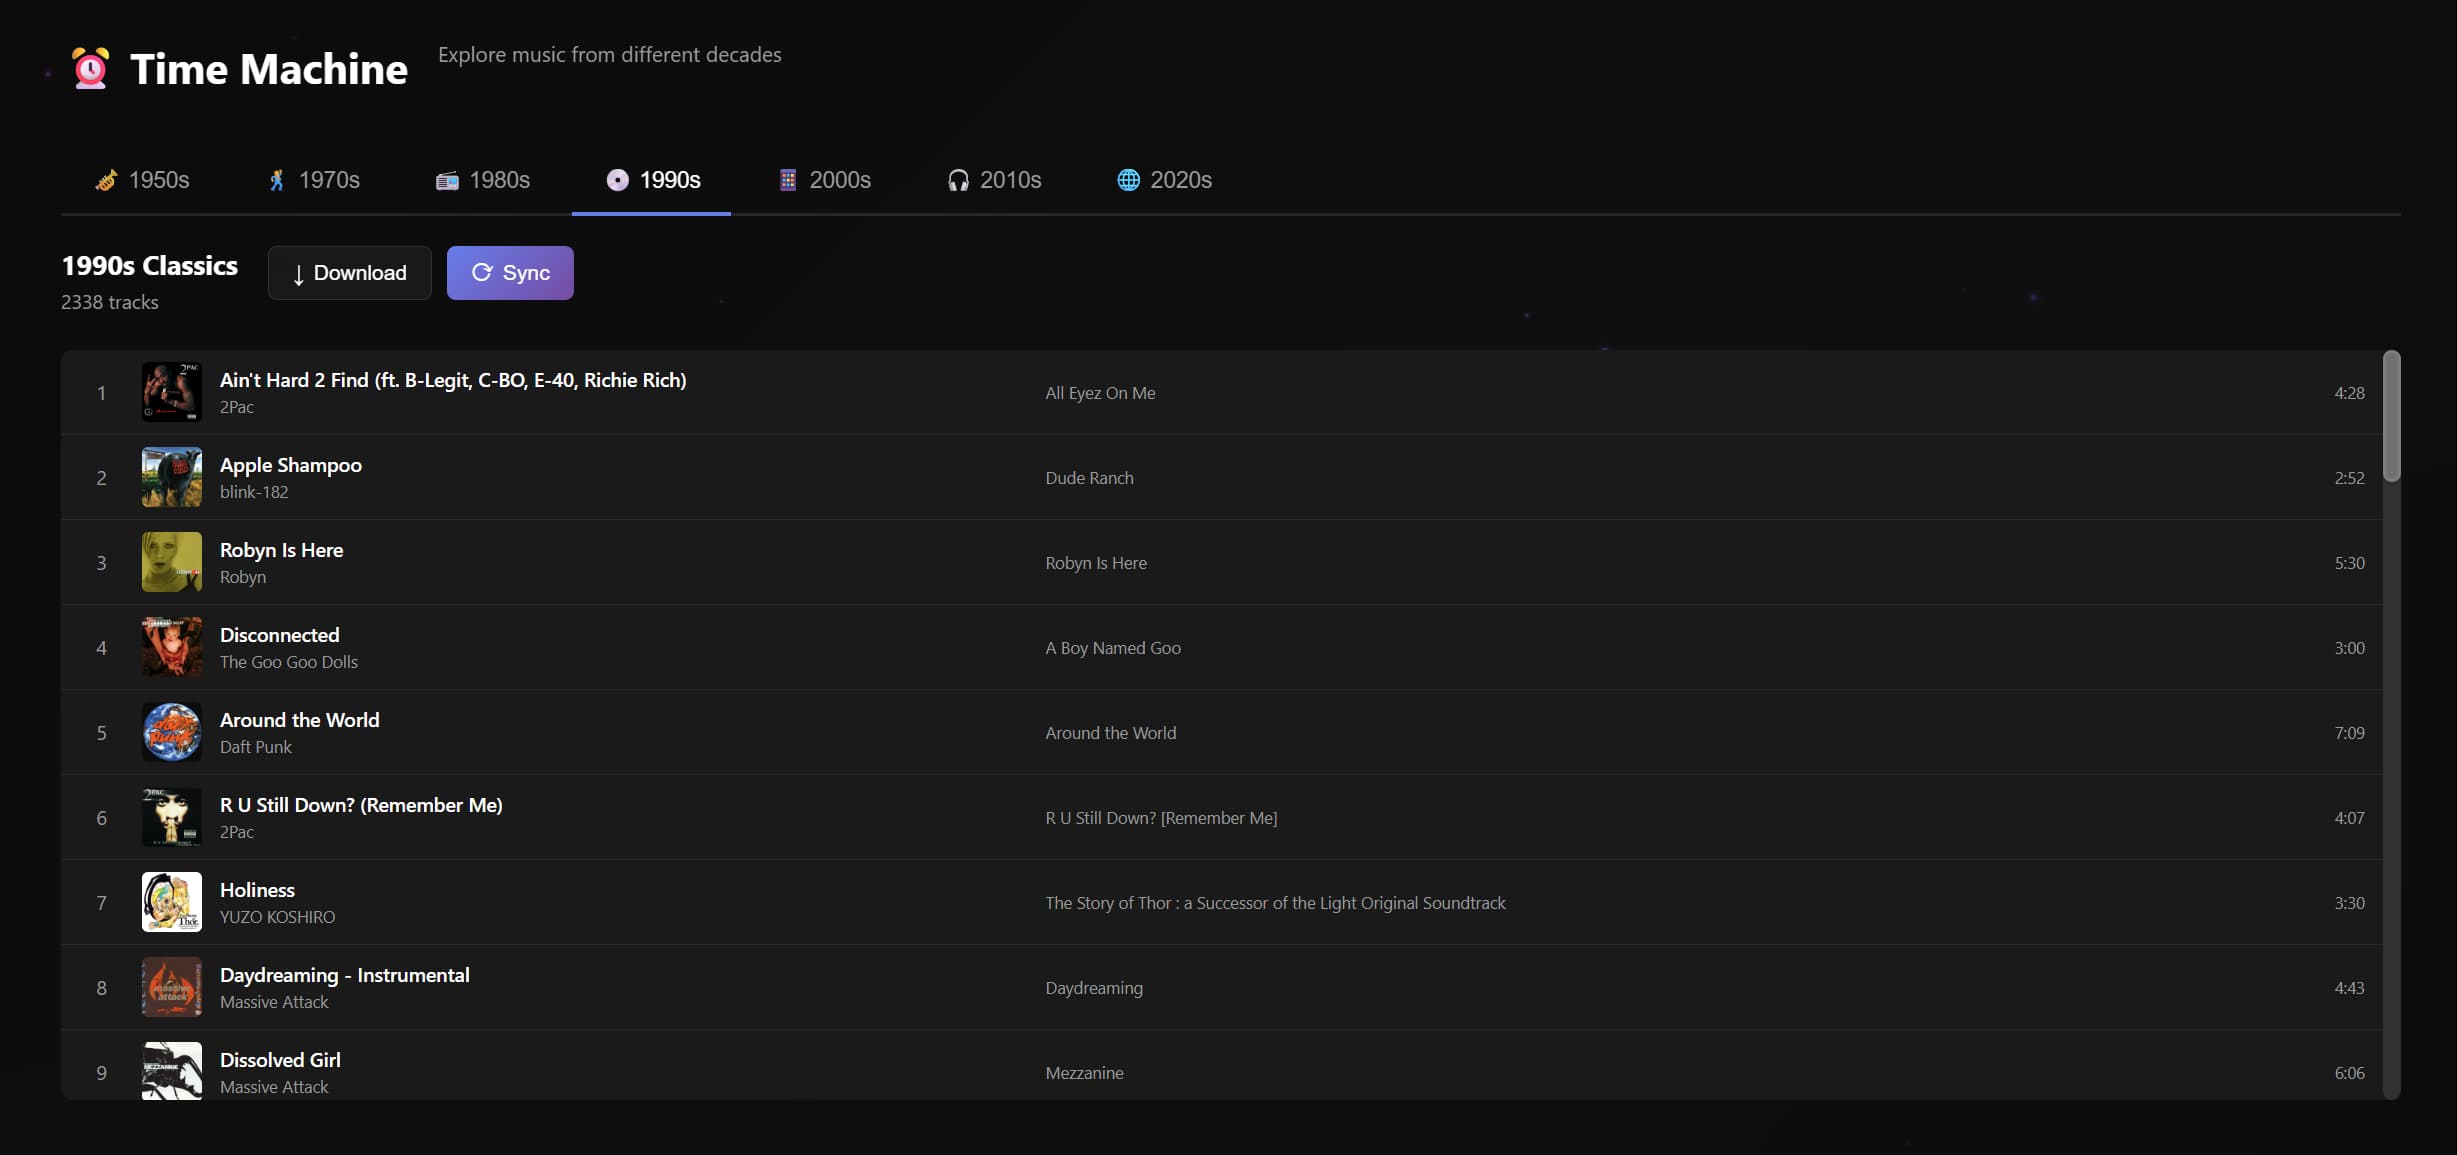Click the phone icon for 2000s
Image resolution: width=2457 pixels, height=1155 pixels.
(x=788, y=180)
